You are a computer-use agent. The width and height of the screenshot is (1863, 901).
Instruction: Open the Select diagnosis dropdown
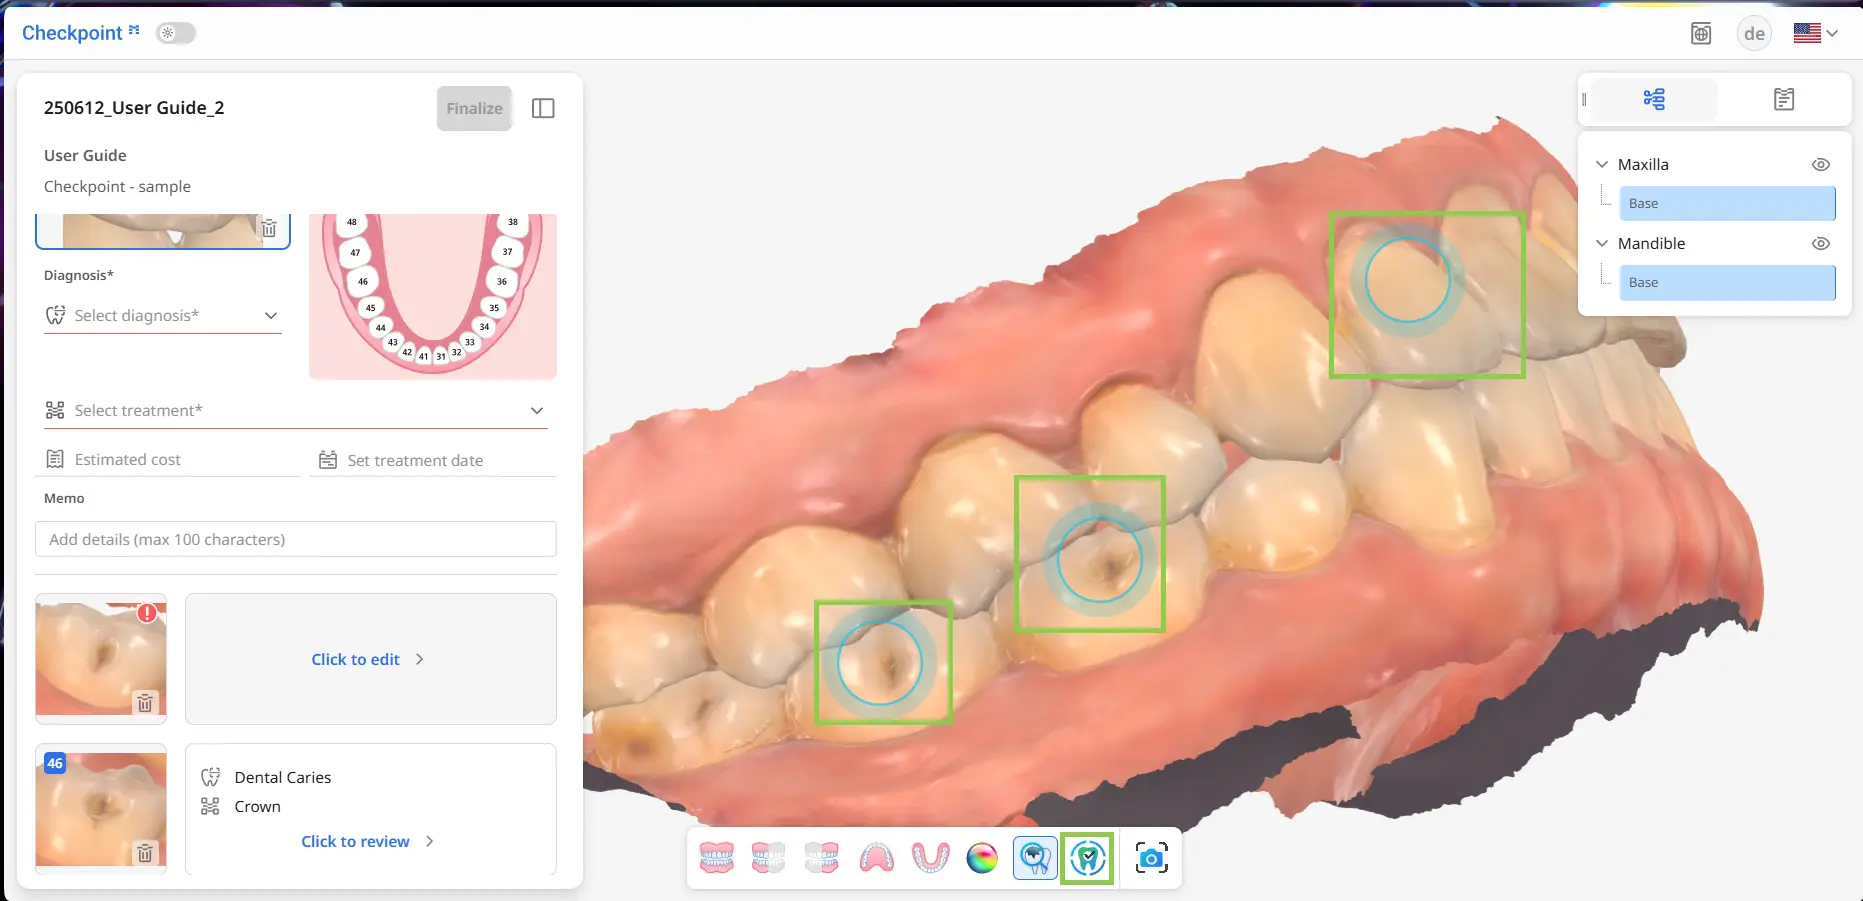tap(163, 315)
